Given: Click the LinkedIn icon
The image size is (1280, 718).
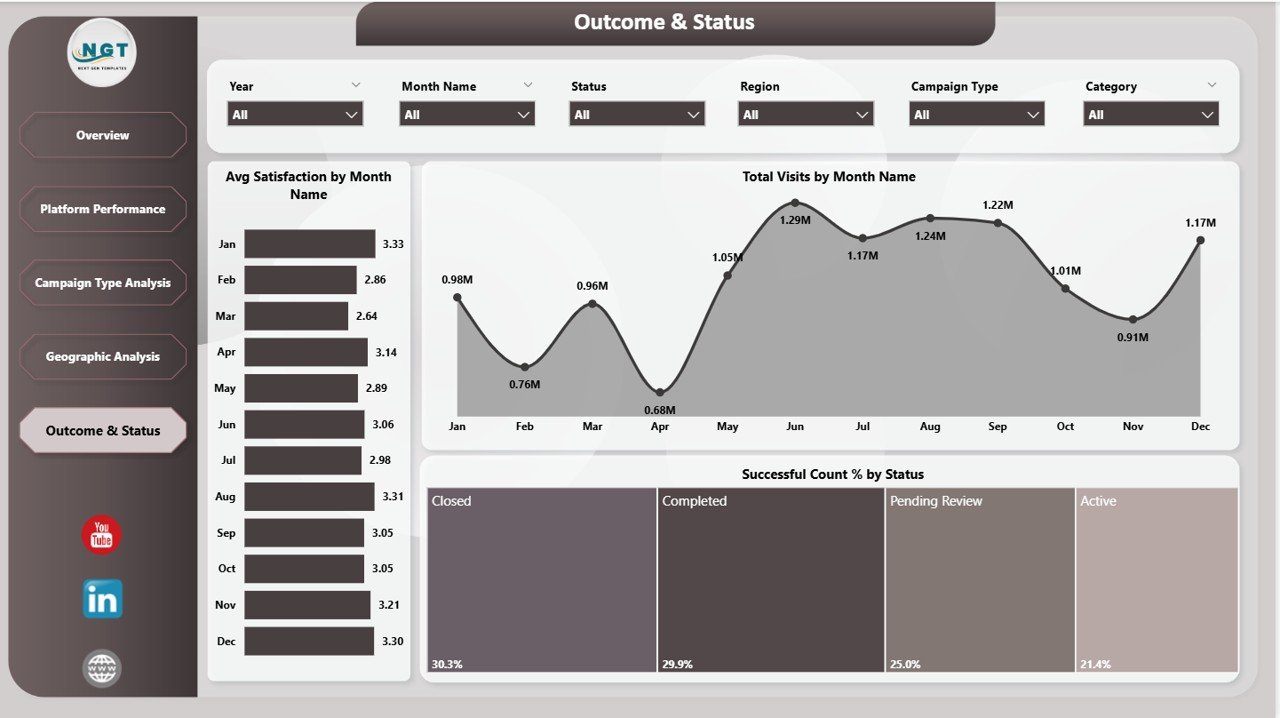Looking at the screenshot, I should click(x=102, y=598).
